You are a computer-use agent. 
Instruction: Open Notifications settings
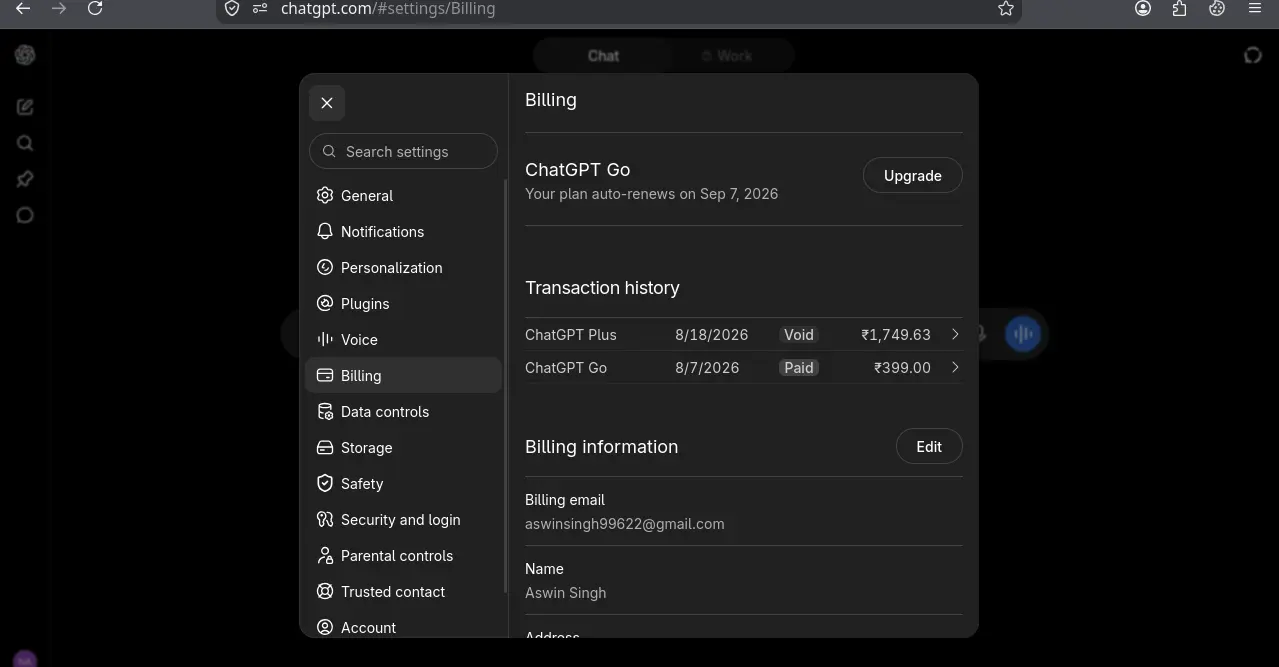coord(403,231)
